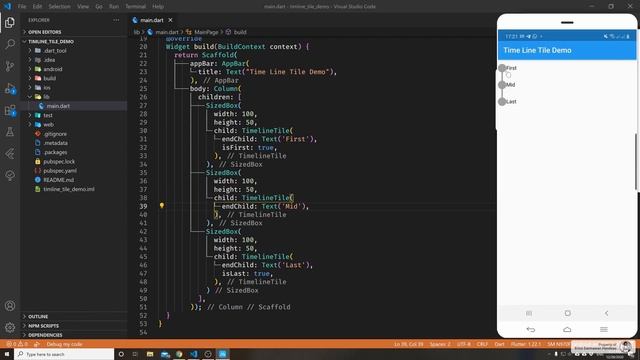Click the Spaces indentation status item
Screen dimensions: 640x360
(x=440, y=344)
